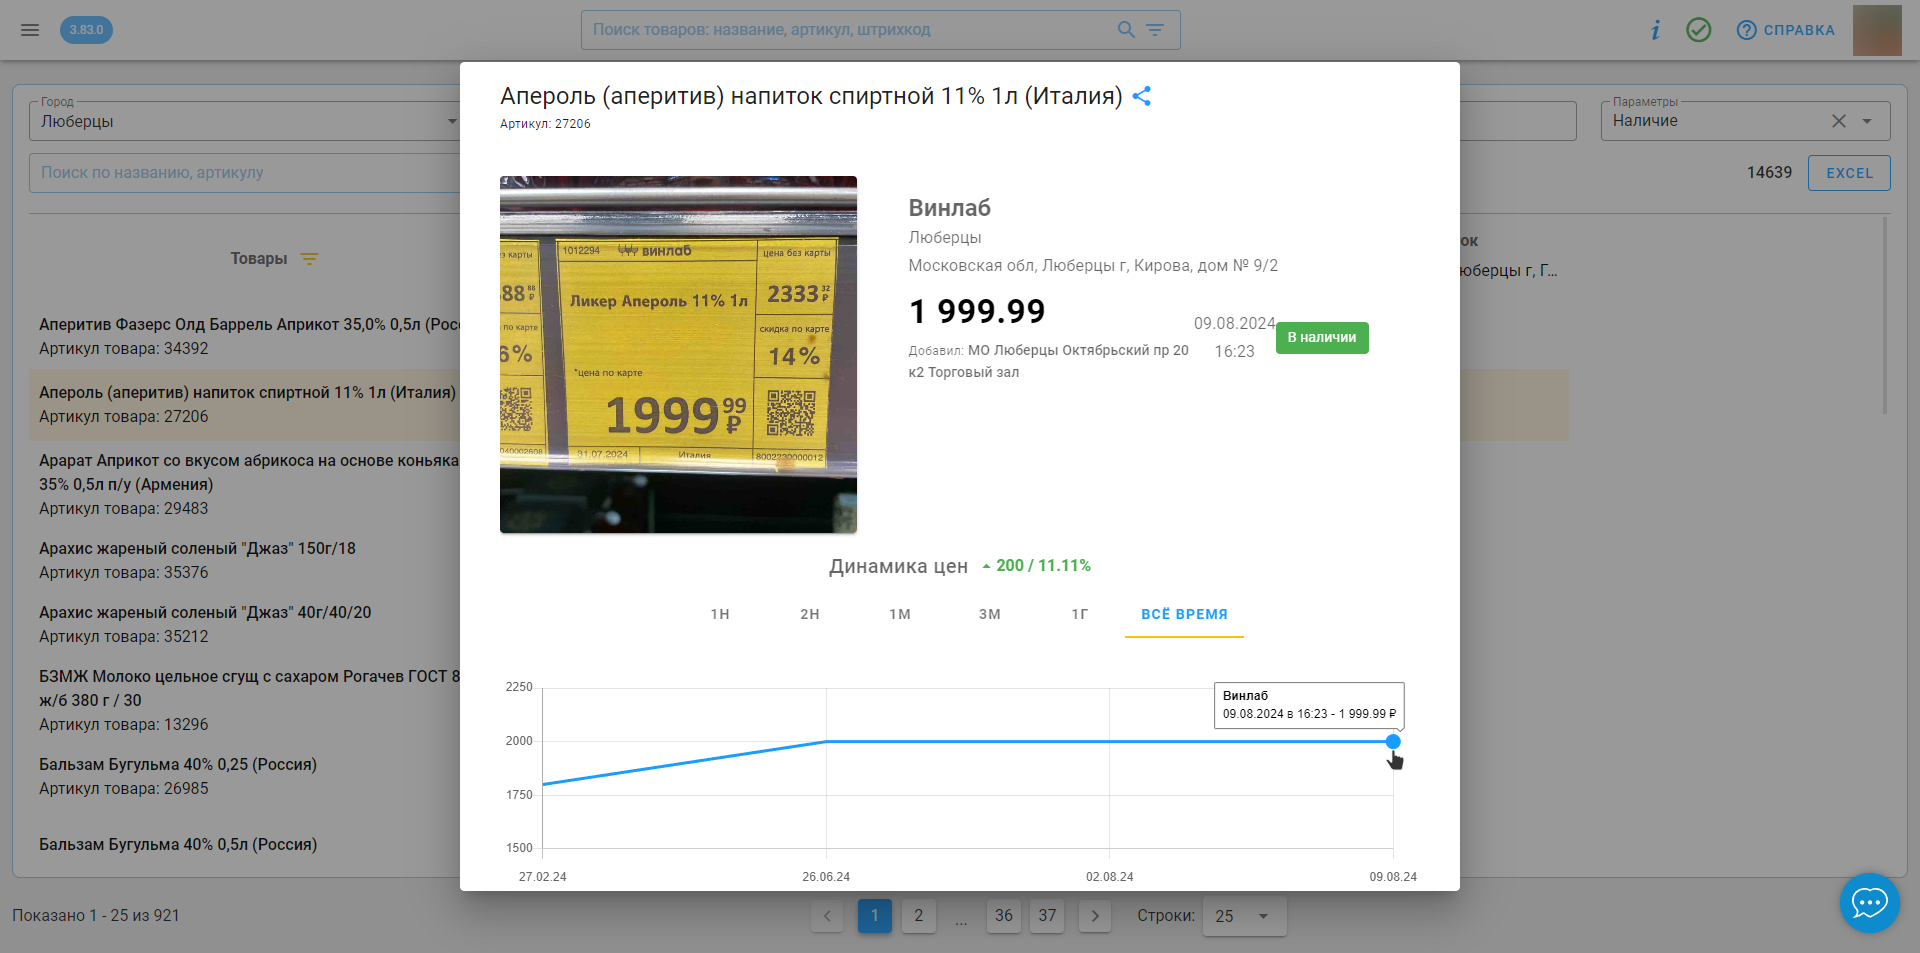Share the Апероль product via share icon
Viewport: 1920px width, 953px height.
point(1142,96)
